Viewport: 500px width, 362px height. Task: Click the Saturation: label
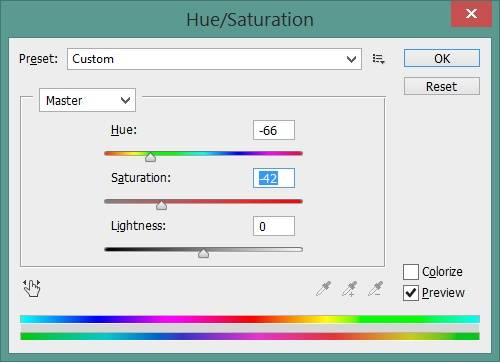pyautogui.click(x=141, y=178)
